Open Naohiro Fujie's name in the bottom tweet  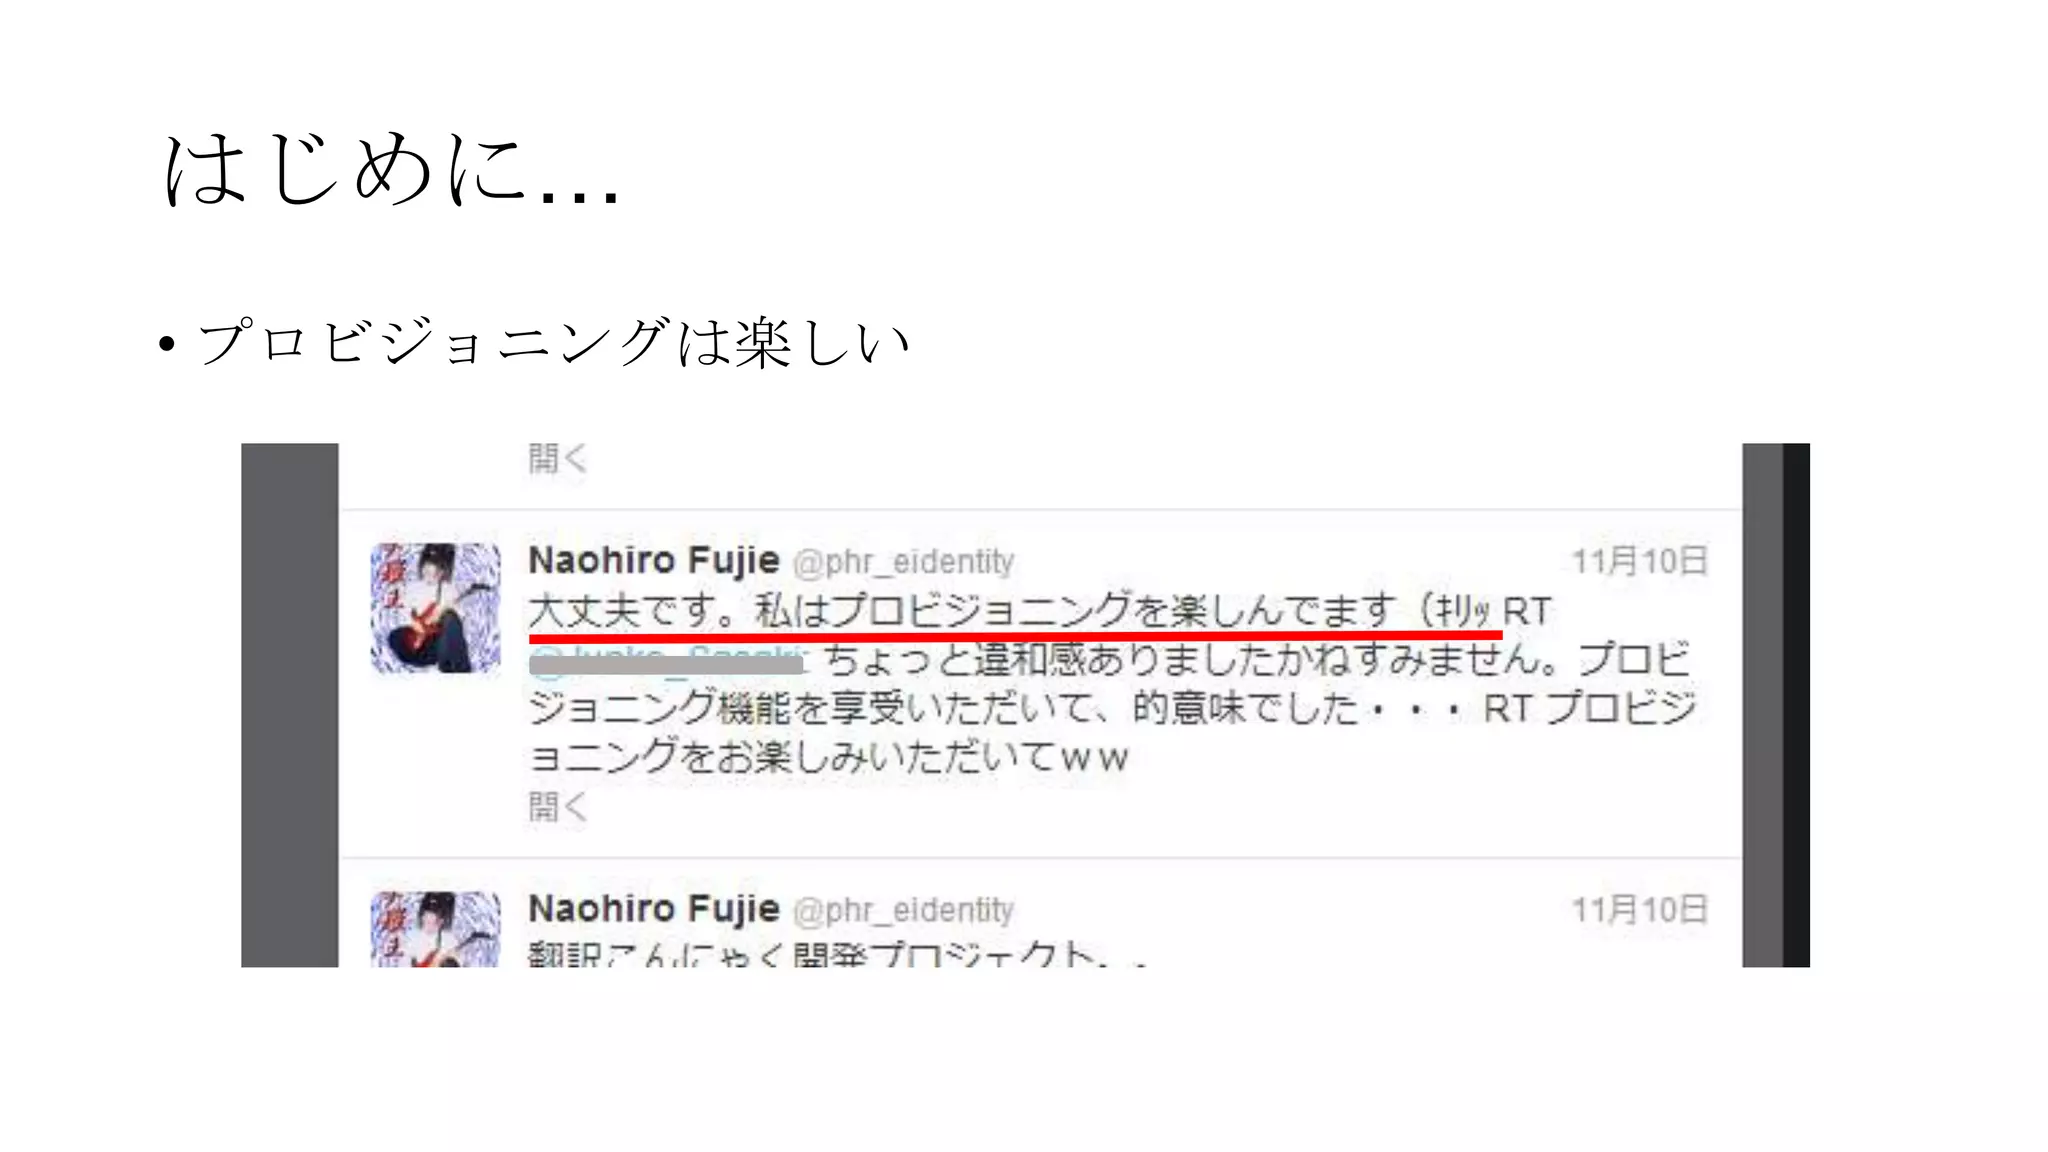653,909
